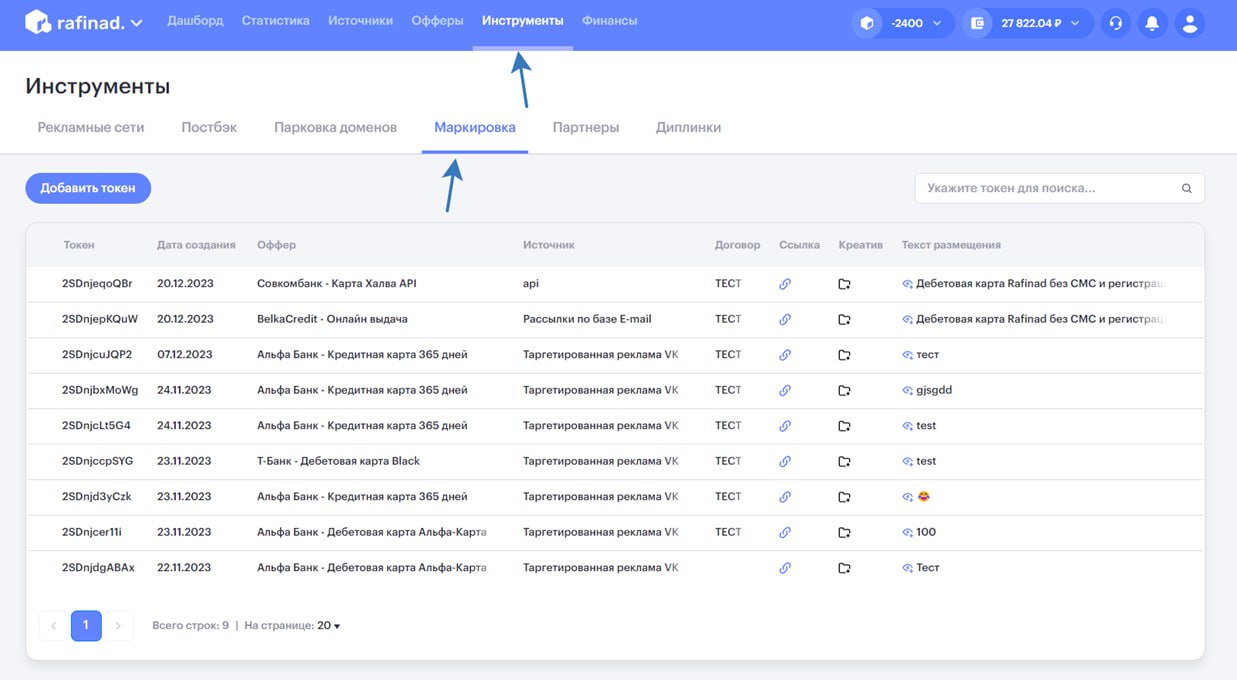Go to Статистика in top navigation
The image size is (1237, 680).
click(x=276, y=21)
